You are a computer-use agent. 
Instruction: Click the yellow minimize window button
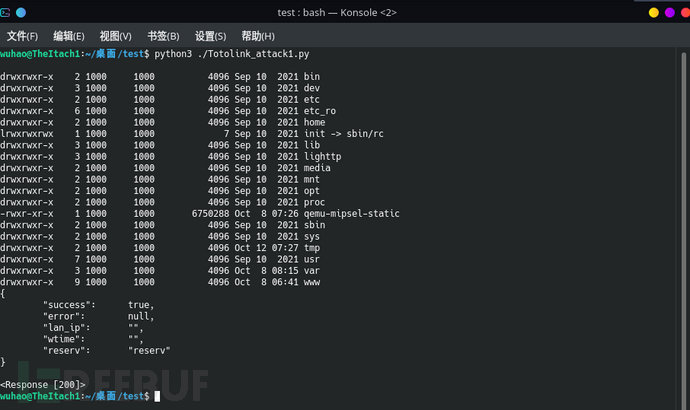pyautogui.click(x=654, y=12)
